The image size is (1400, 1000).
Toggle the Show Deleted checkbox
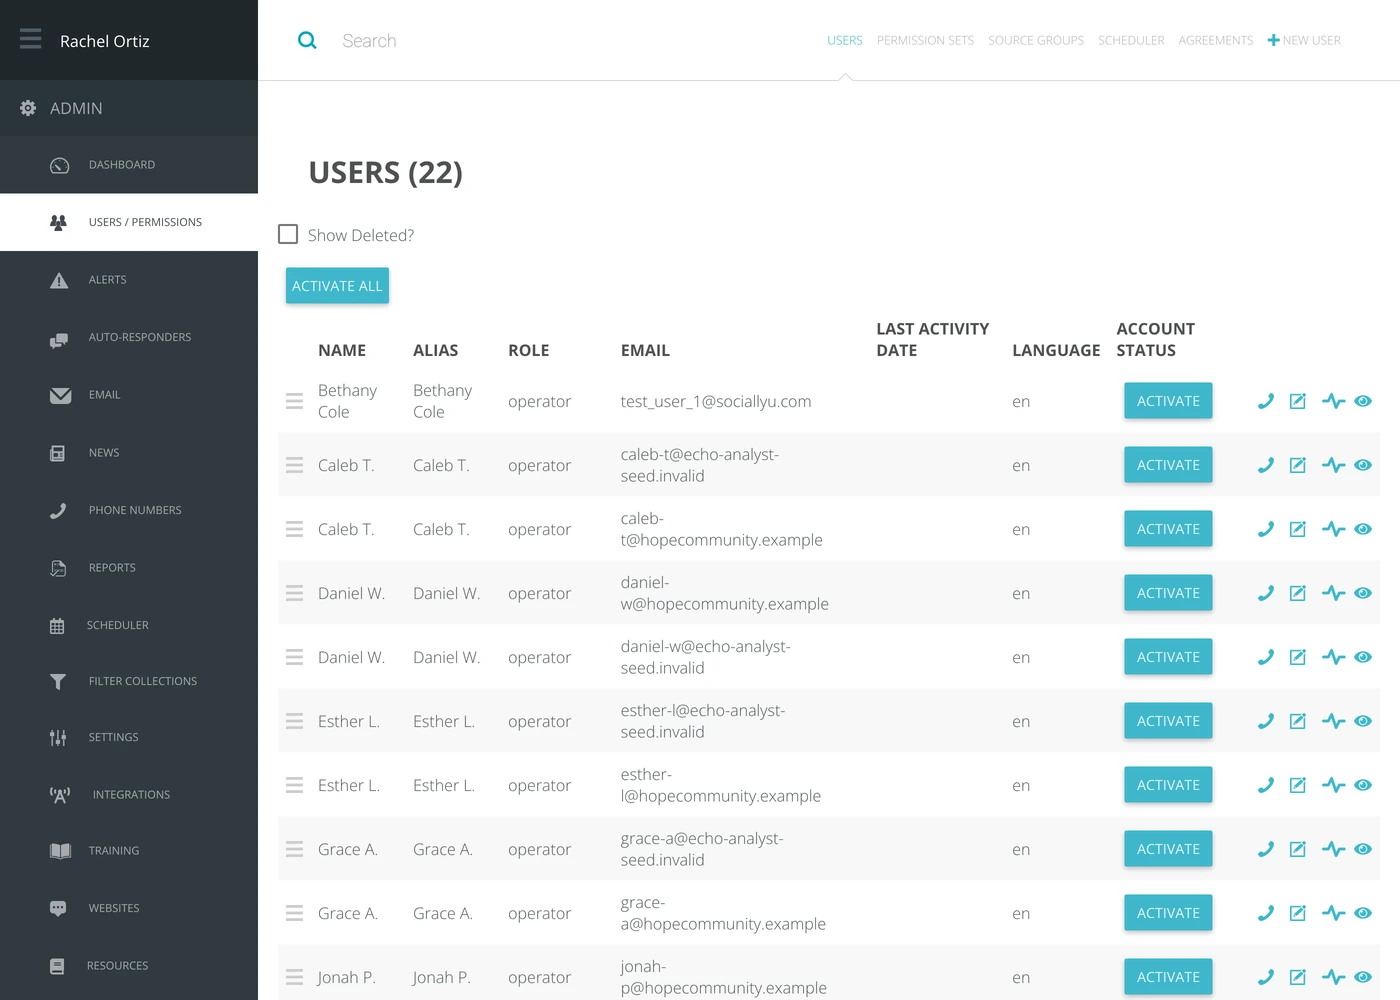pyautogui.click(x=288, y=234)
